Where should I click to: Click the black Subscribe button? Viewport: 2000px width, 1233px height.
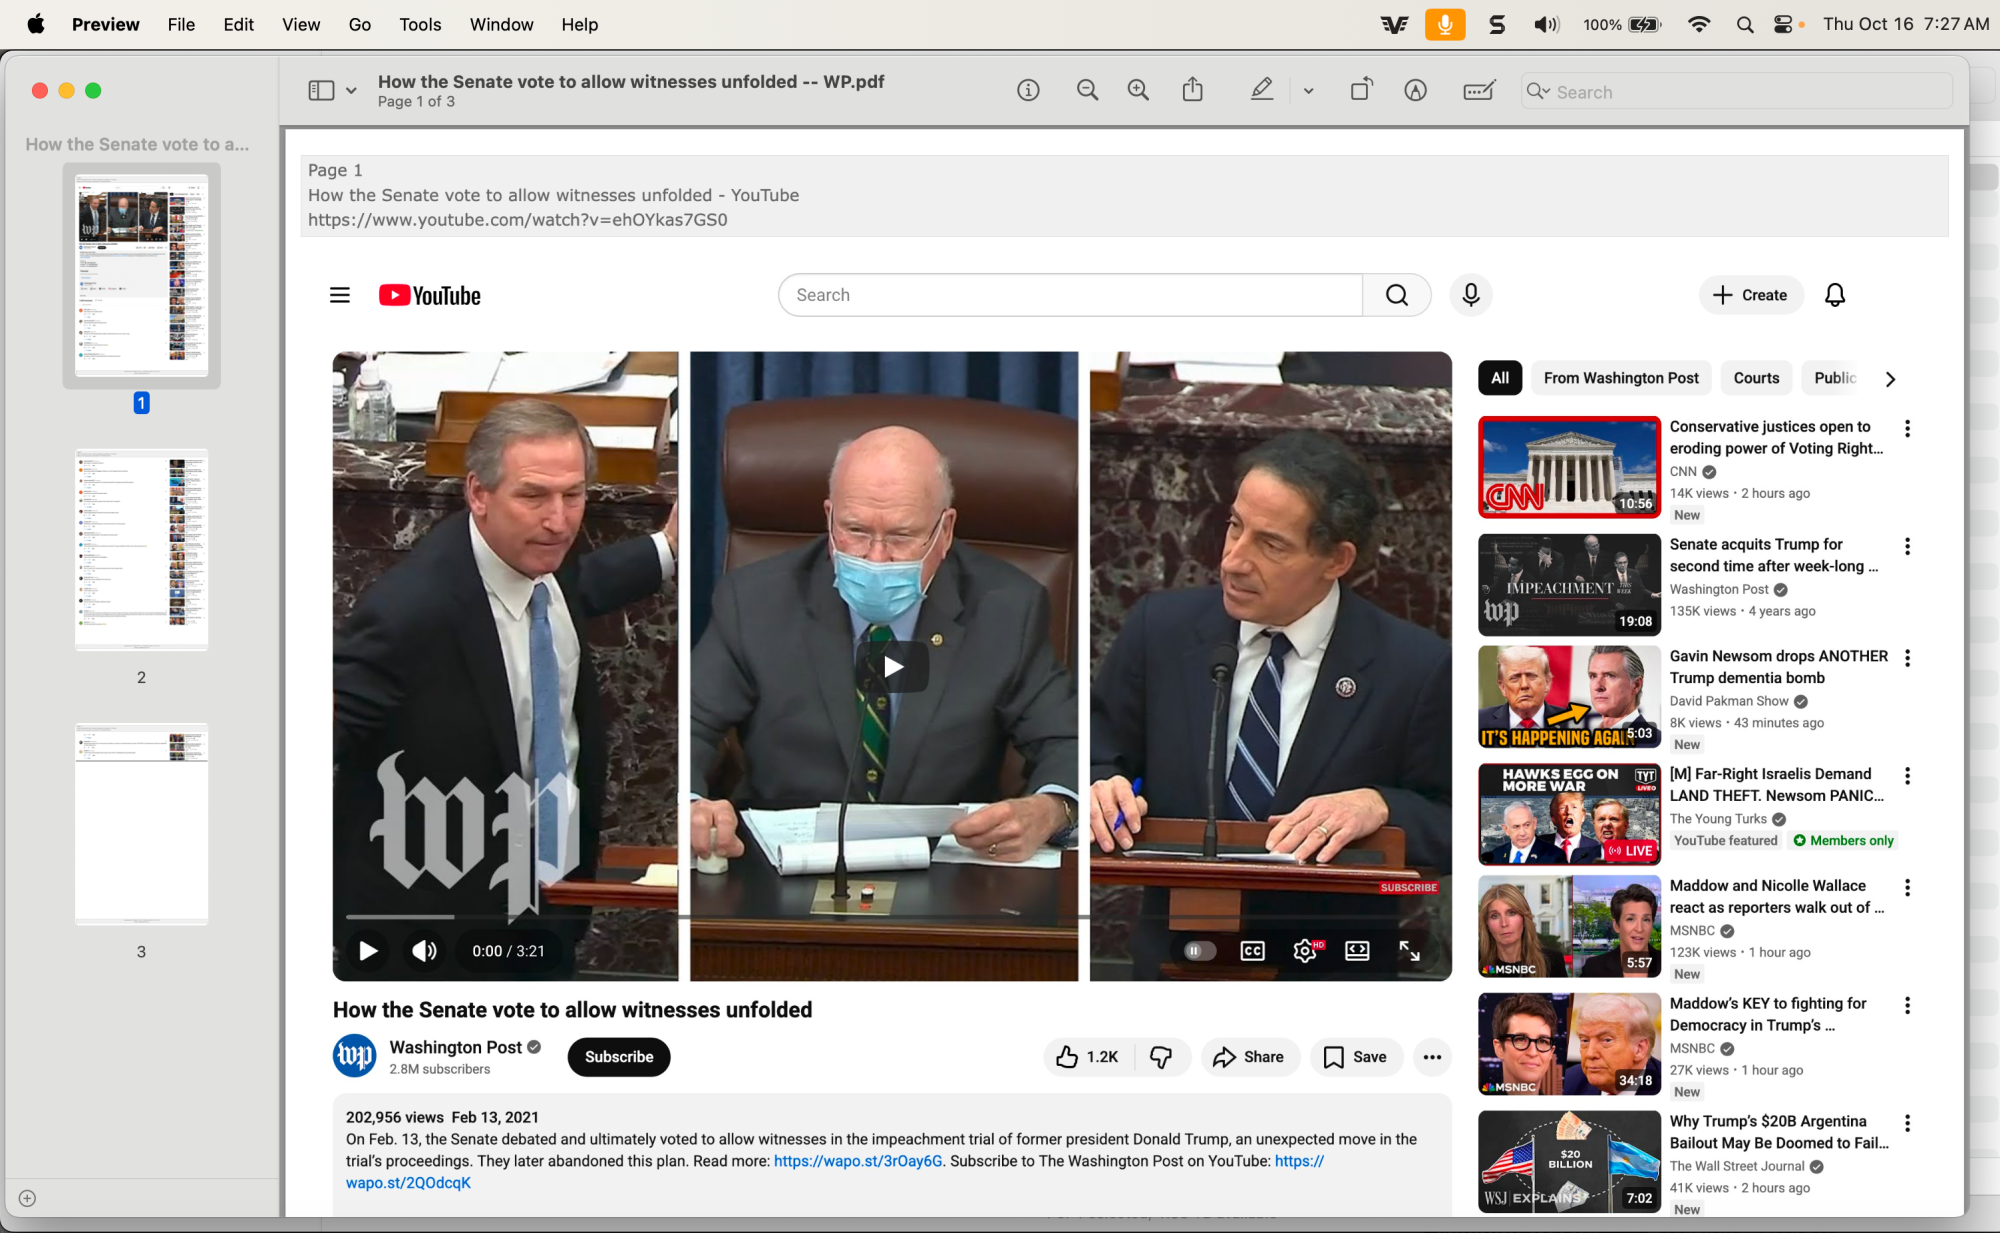point(619,1057)
